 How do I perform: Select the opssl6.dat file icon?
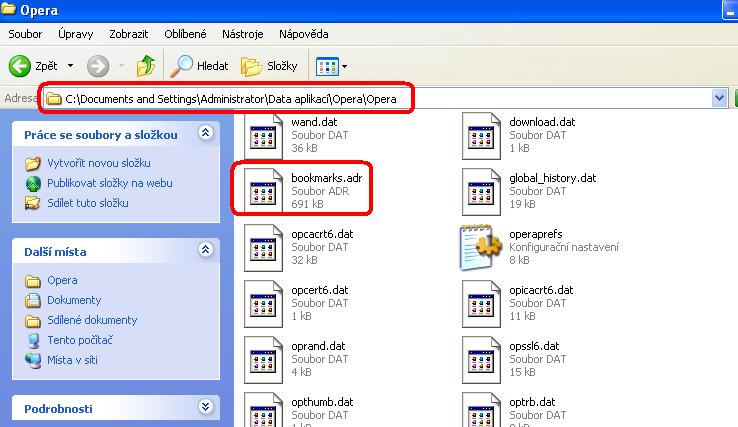[481, 360]
